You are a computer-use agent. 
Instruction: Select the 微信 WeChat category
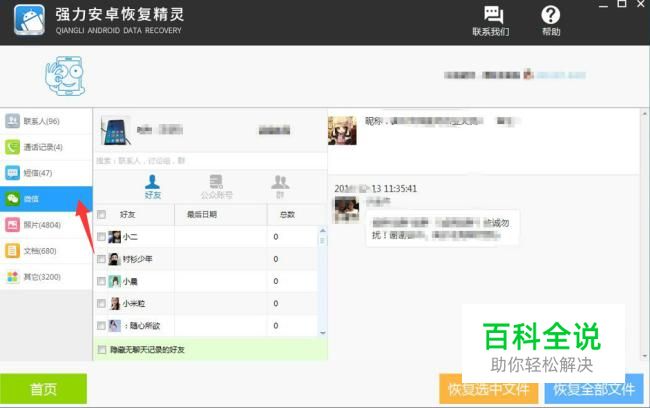pyautogui.click(x=46, y=199)
